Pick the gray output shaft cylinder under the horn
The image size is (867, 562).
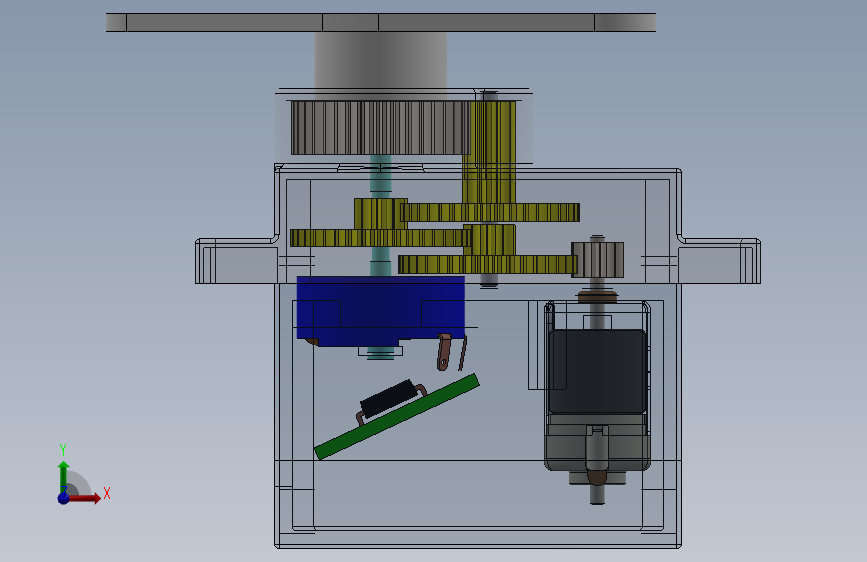380,65
